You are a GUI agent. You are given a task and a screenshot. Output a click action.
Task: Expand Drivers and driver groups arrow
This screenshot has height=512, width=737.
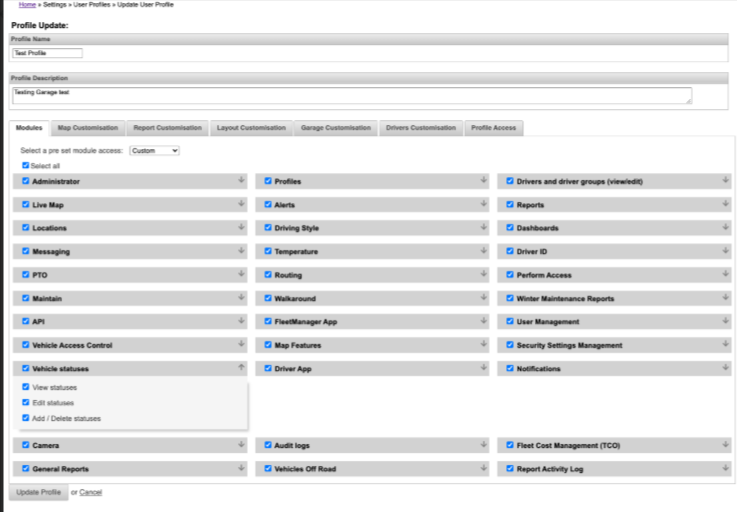point(725,180)
